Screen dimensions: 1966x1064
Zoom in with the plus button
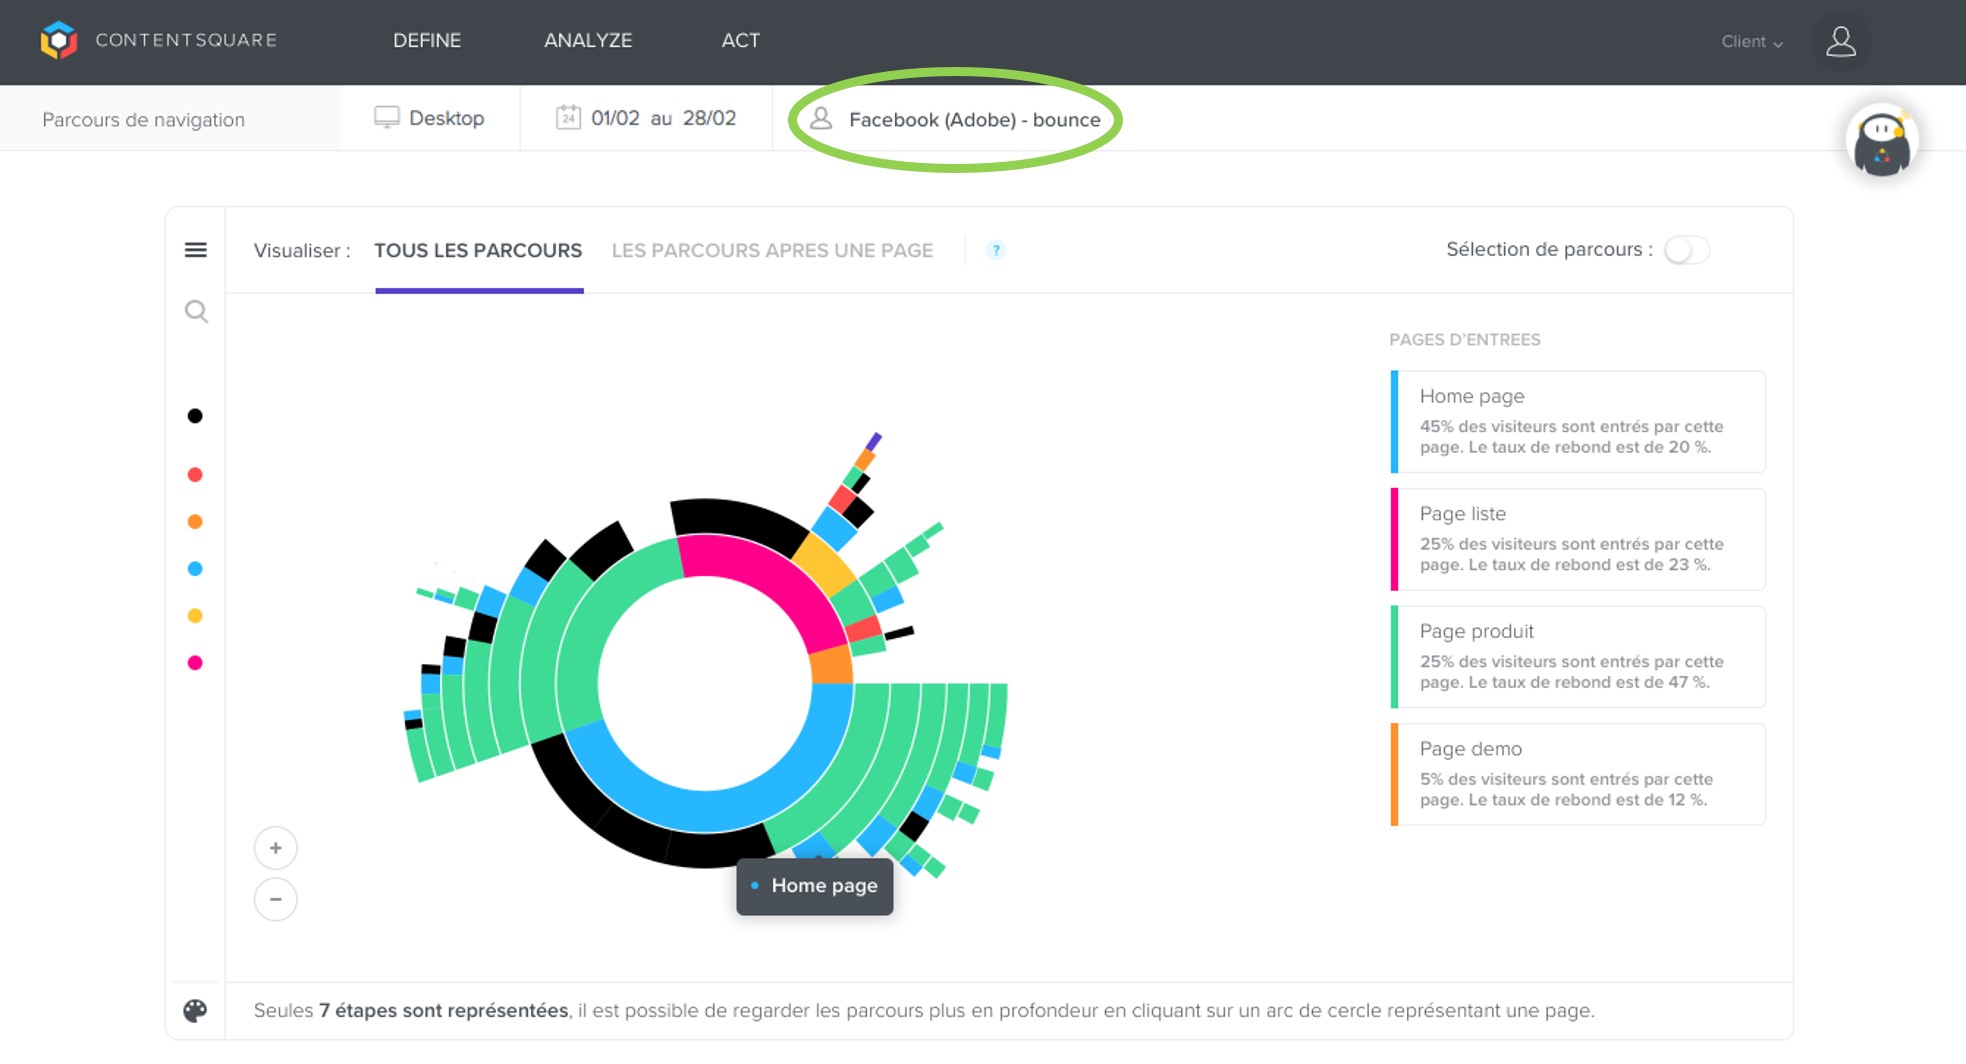pos(276,848)
